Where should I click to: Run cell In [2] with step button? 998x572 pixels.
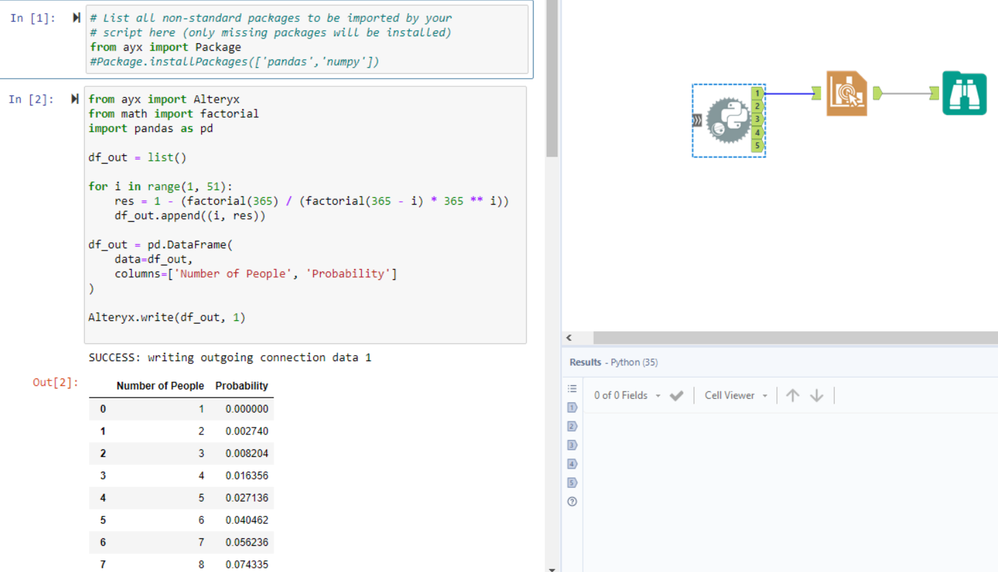pyautogui.click(x=74, y=99)
